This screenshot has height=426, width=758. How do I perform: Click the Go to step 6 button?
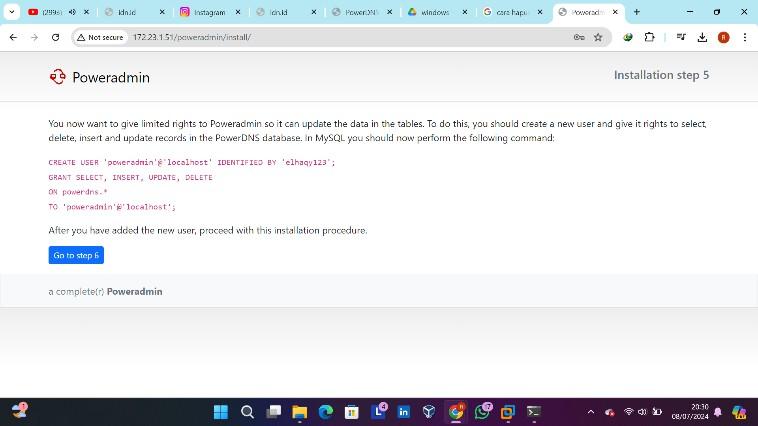76,255
